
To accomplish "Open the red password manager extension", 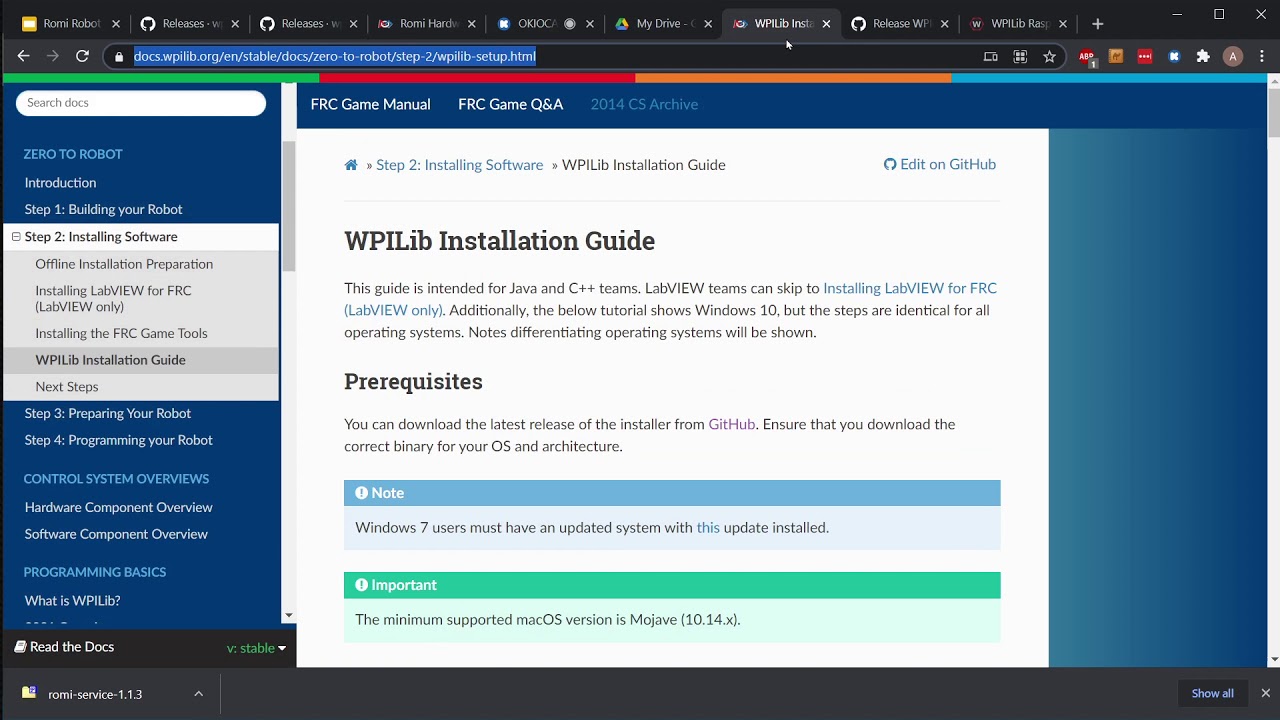I will point(1145,56).
